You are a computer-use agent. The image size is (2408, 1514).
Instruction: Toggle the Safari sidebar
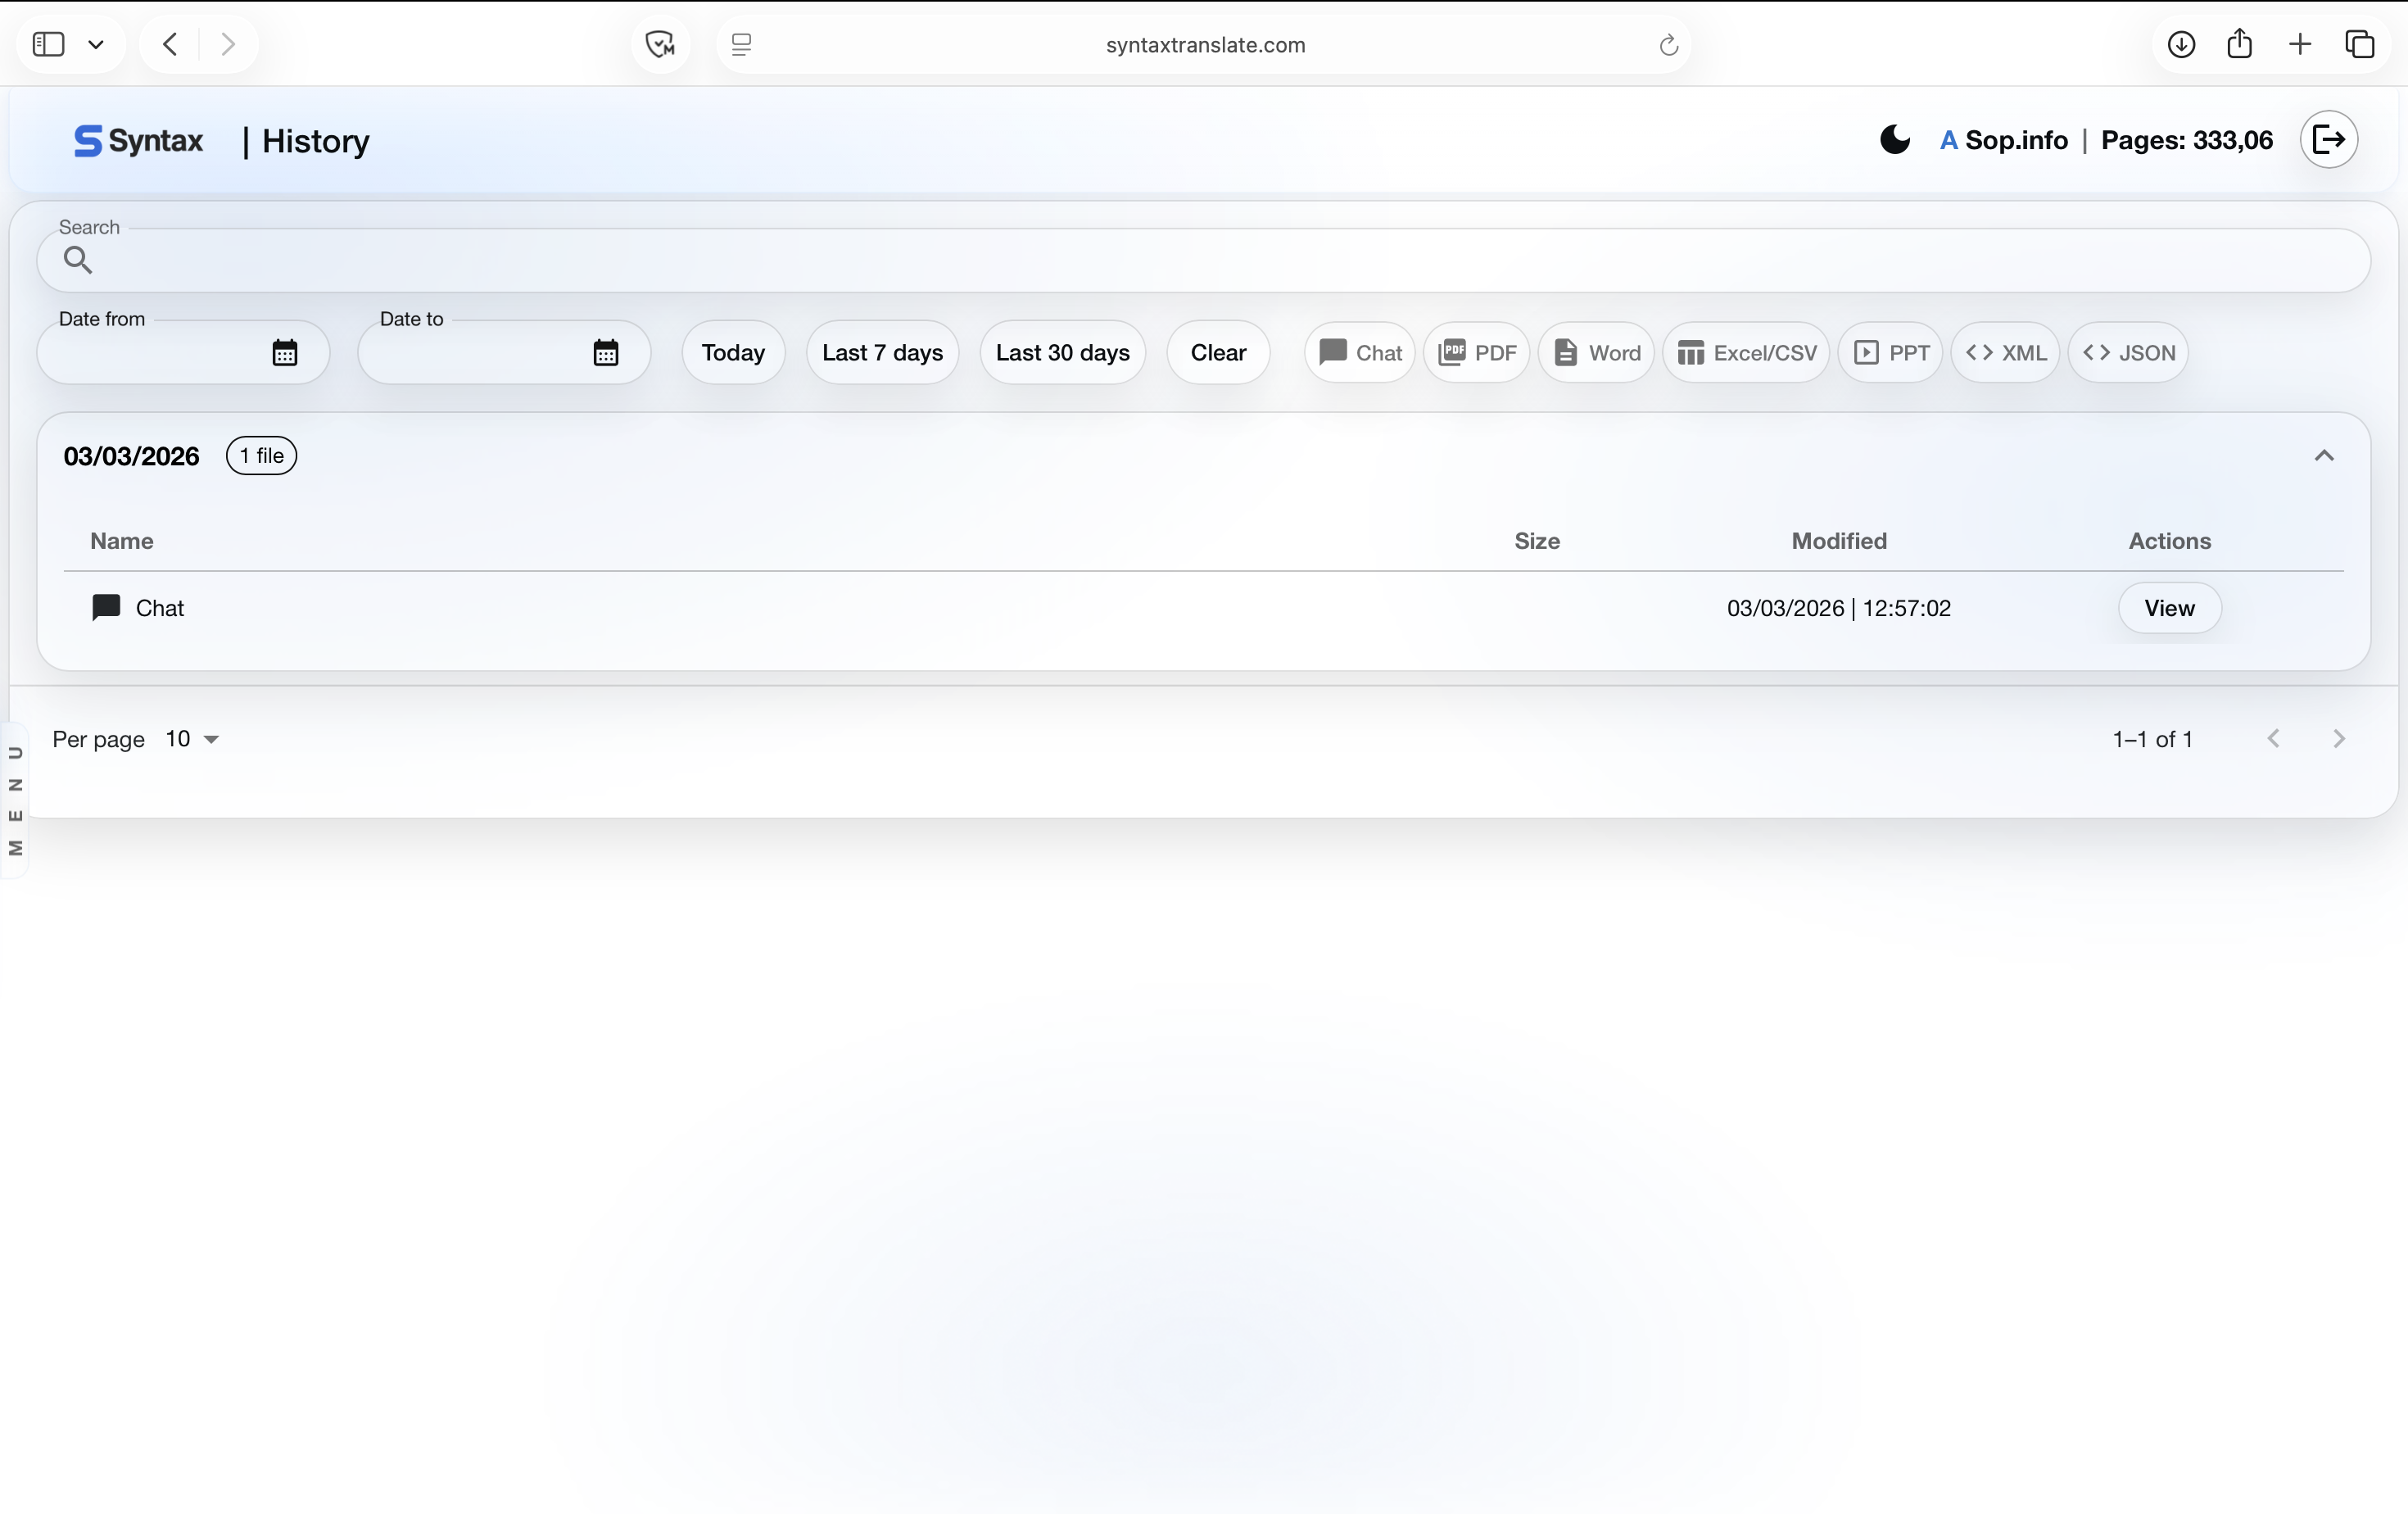(x=47, y=44)
